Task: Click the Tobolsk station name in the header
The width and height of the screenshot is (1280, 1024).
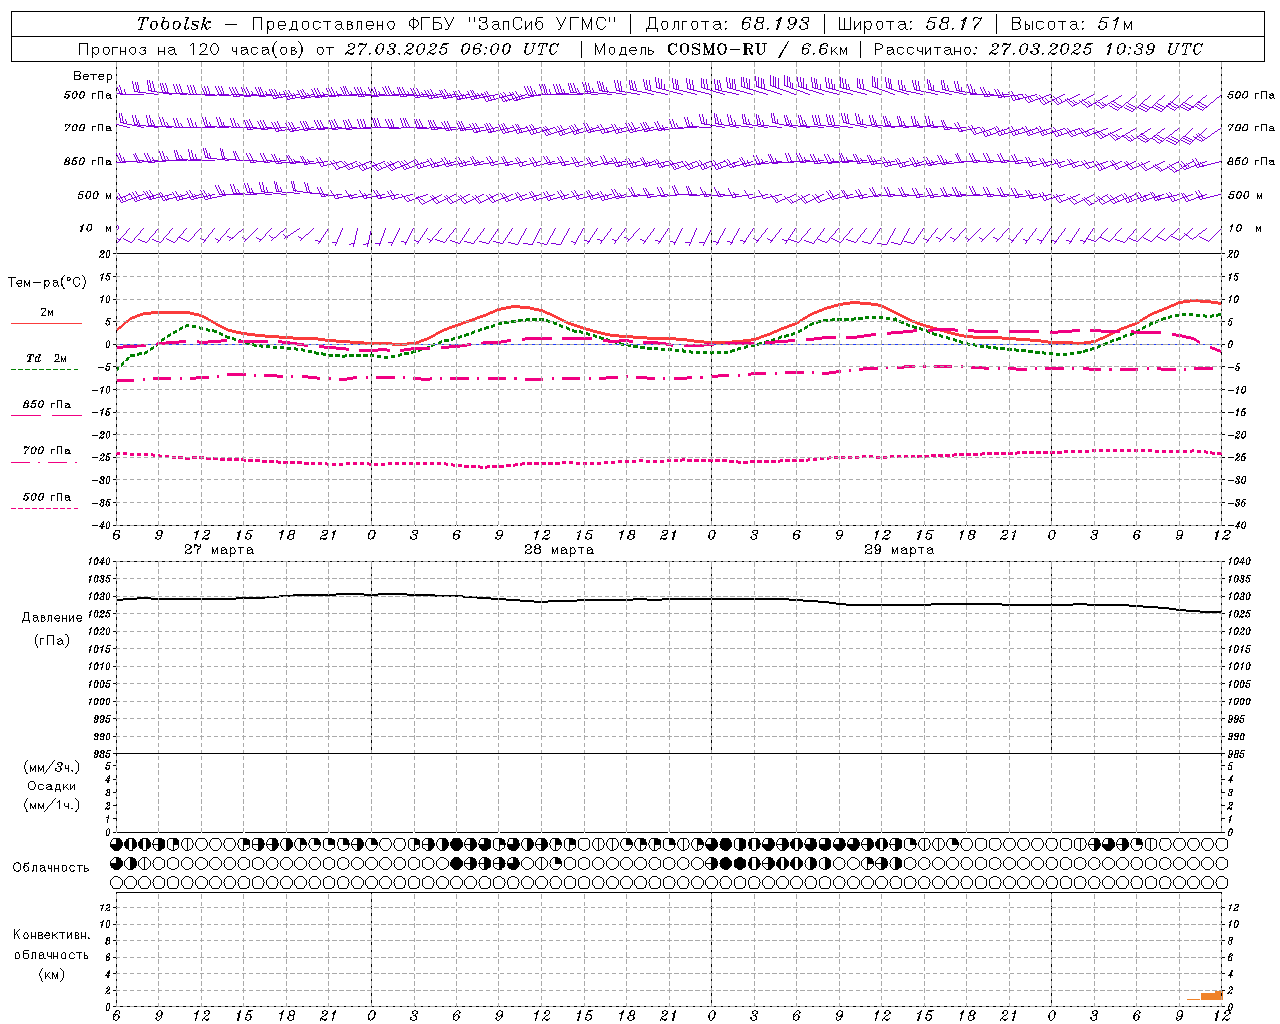Action: (x=174, y=24)
